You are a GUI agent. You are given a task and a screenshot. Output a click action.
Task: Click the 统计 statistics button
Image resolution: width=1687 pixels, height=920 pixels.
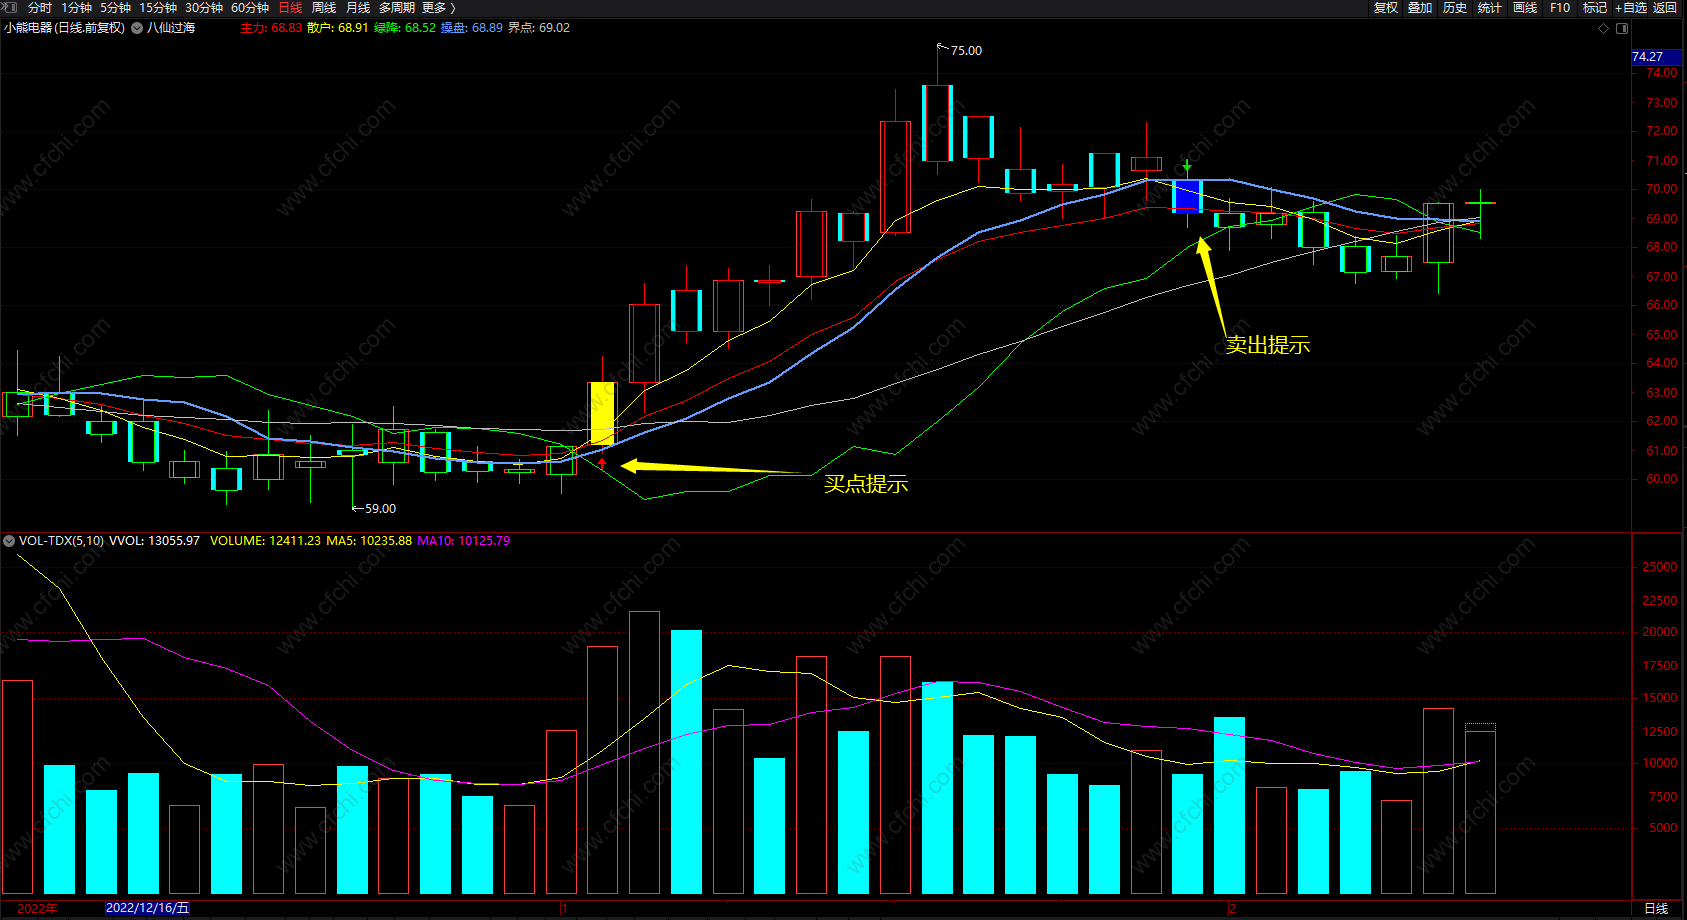[1490, 7]
